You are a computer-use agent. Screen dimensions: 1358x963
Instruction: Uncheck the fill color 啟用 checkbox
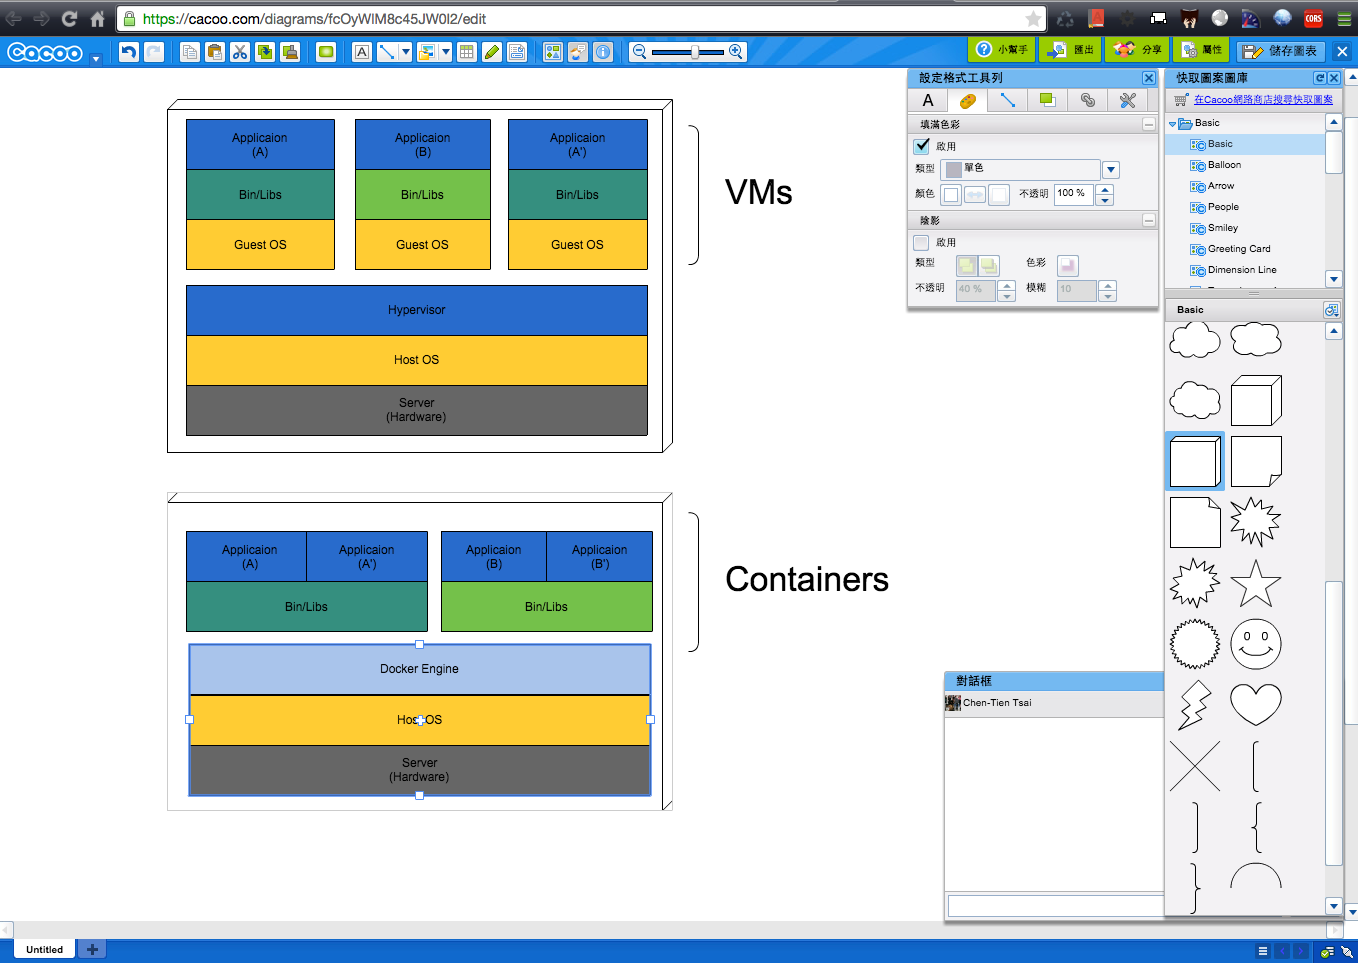coord(922,146)
